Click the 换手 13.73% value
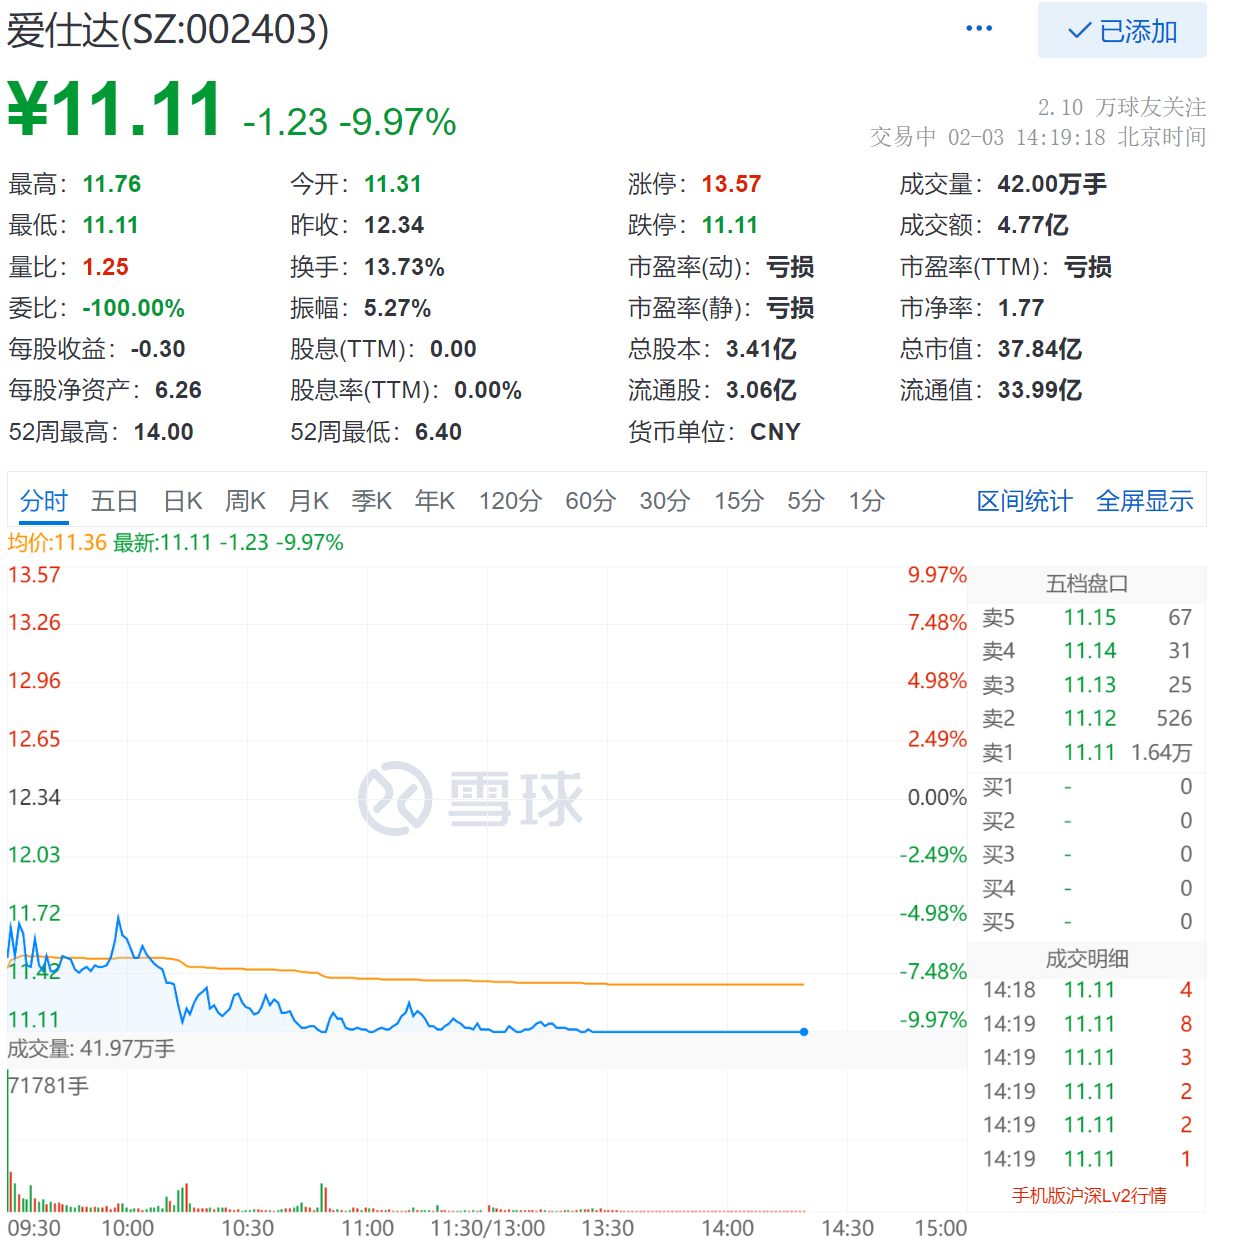 pyautogui.click(x=404, y=267)
